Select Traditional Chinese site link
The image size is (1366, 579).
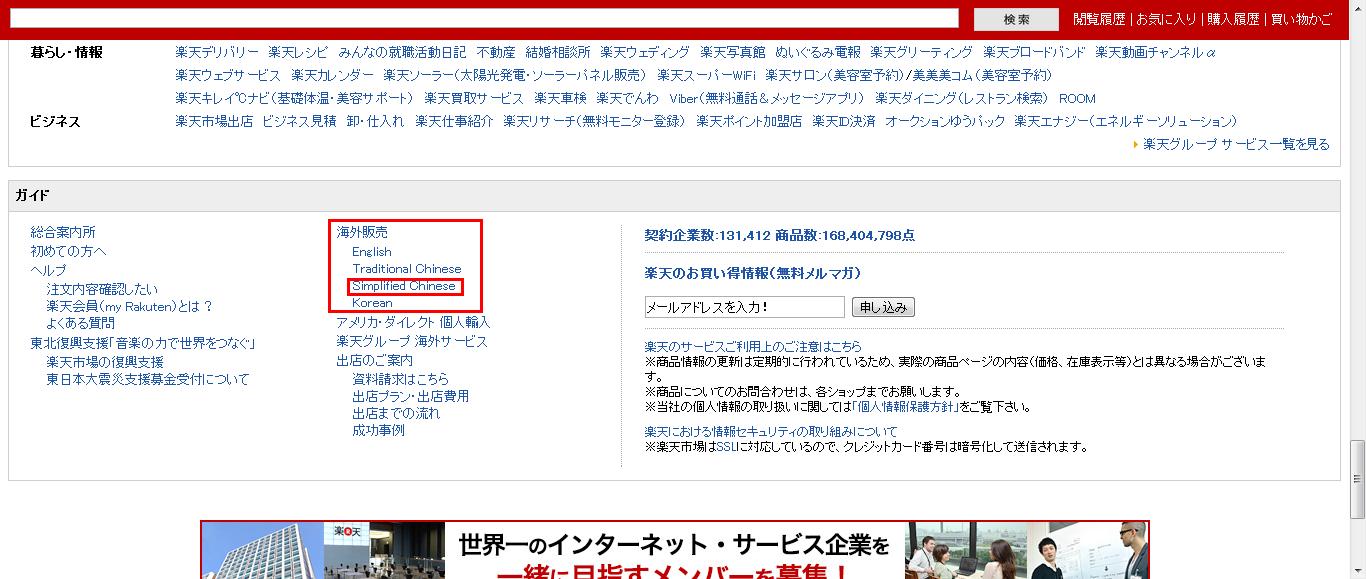pos(407,268)
